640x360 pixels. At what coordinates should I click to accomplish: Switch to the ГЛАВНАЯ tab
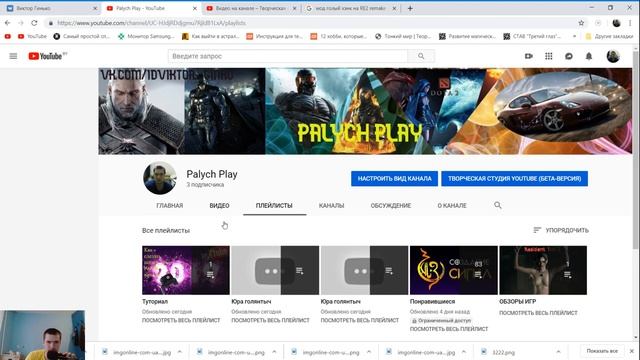[170, 205]
